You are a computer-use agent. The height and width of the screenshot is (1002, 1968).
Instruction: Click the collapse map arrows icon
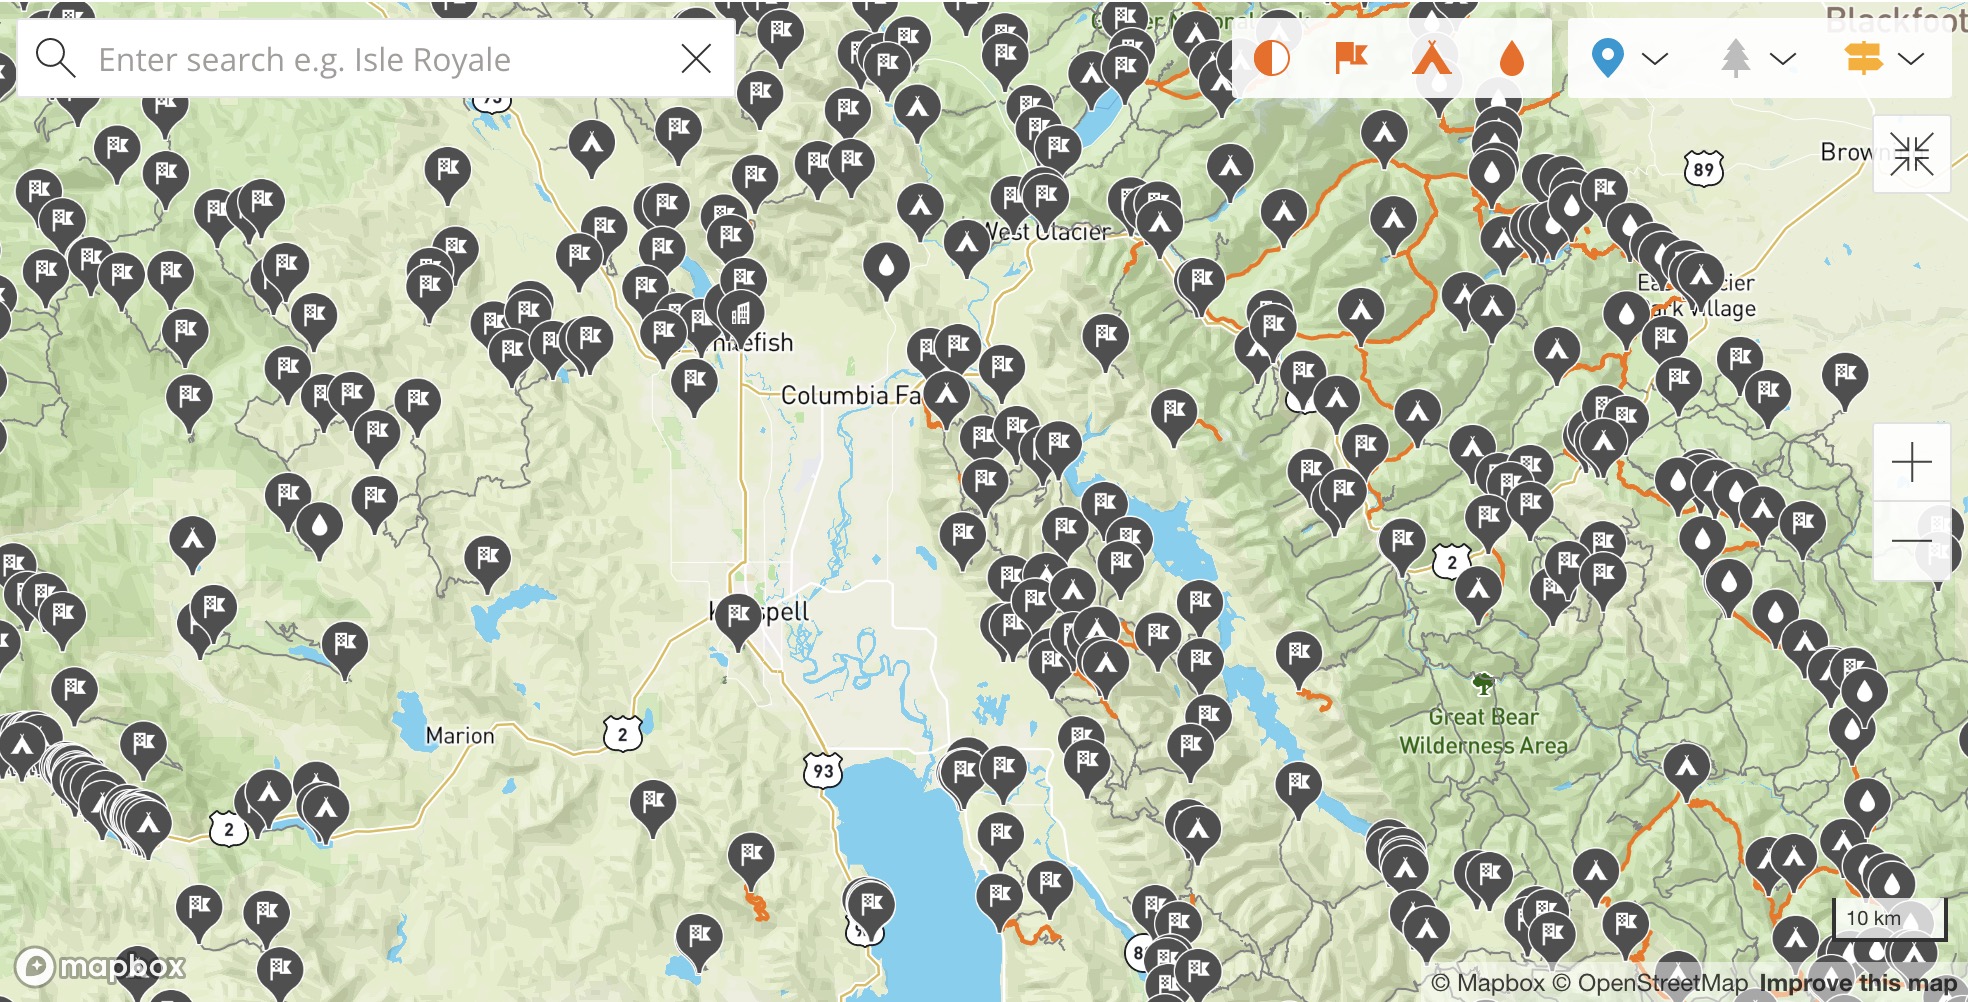coord(1911,154)
